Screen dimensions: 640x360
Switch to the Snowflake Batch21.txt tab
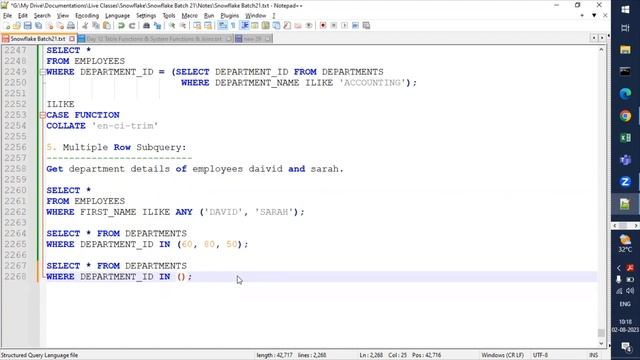37,39
